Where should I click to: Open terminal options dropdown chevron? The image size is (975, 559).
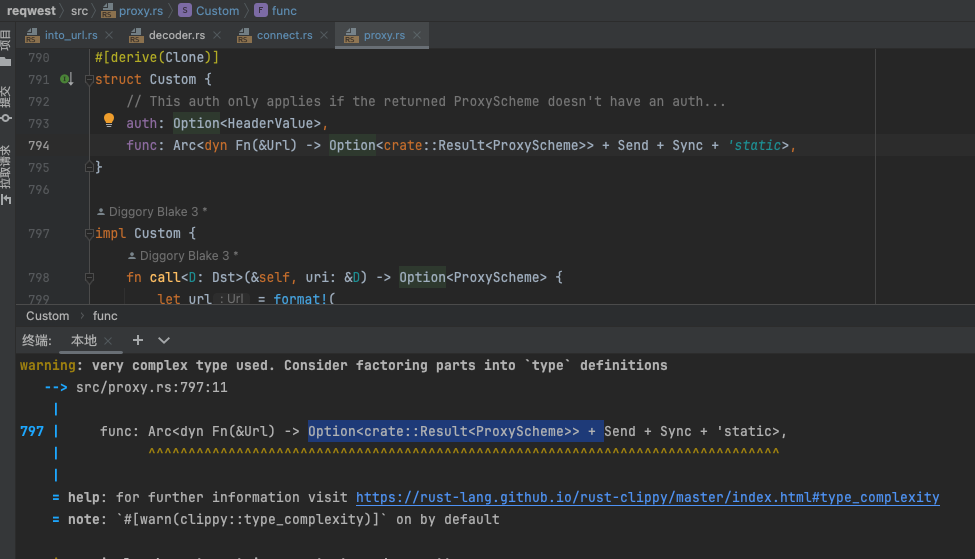point(164,340)
